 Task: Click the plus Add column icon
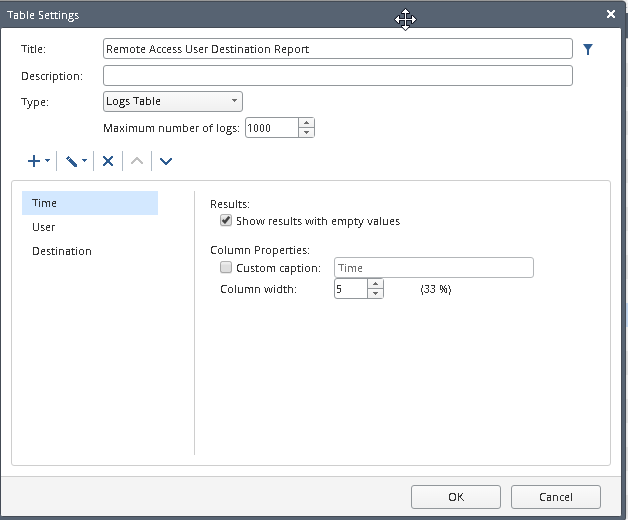pyautogui.click(x=34, y=161)
